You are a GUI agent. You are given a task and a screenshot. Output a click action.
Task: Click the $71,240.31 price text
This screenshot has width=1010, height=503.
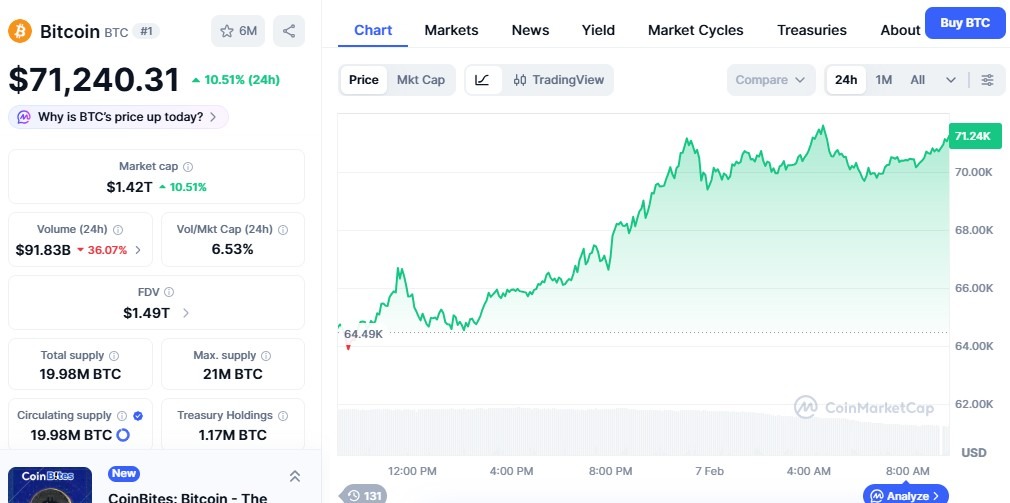(x=94, y=80)
